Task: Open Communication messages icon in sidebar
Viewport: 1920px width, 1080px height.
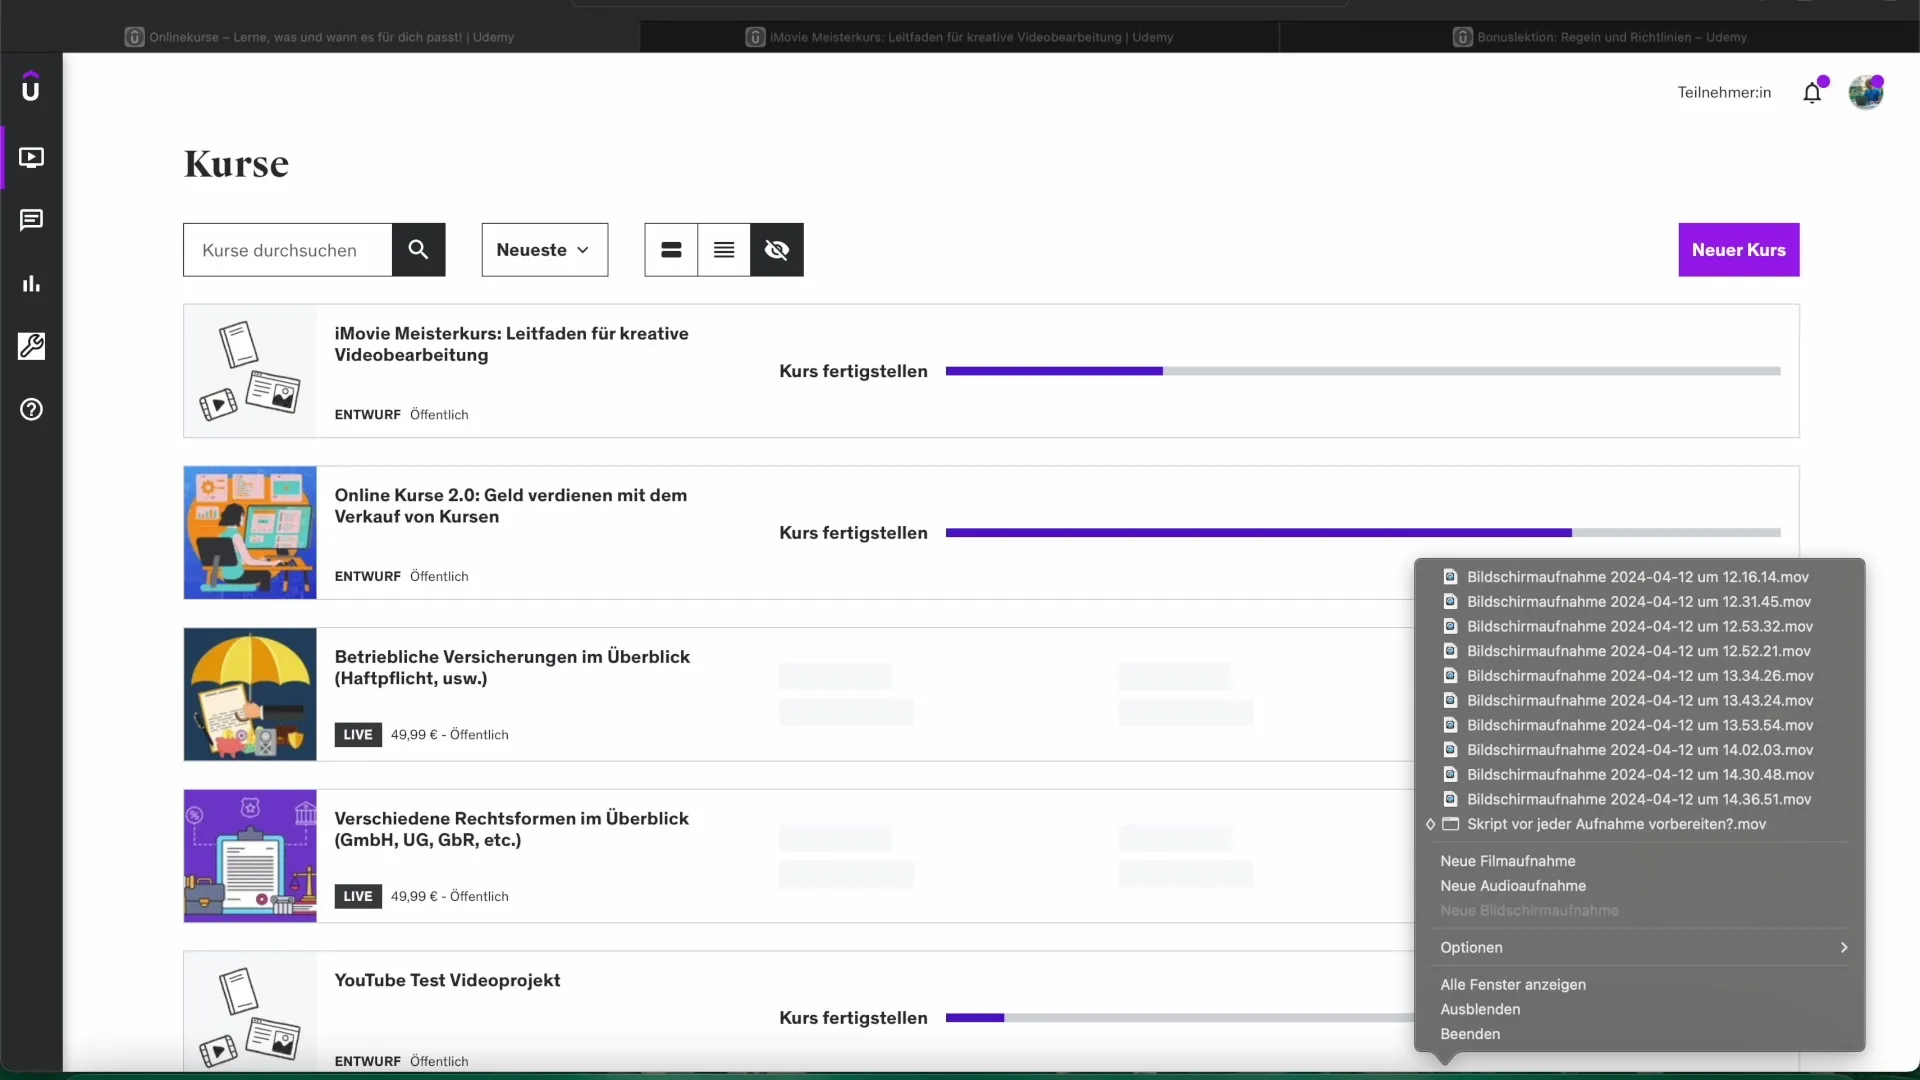Action: click(31, 220)
